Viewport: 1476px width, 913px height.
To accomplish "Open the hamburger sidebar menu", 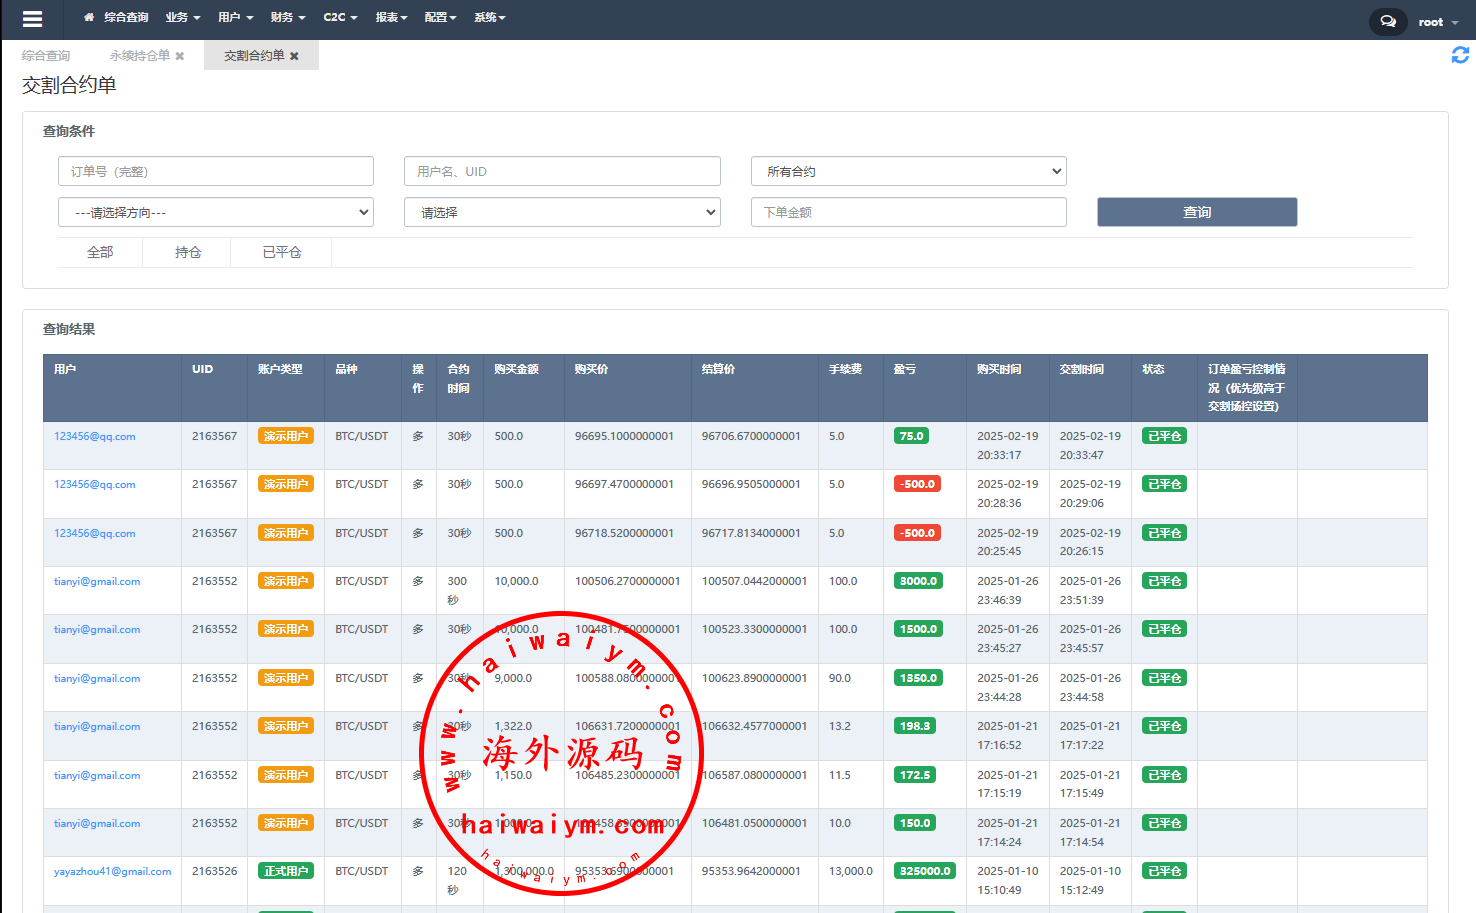I will (x=32, y=19).
